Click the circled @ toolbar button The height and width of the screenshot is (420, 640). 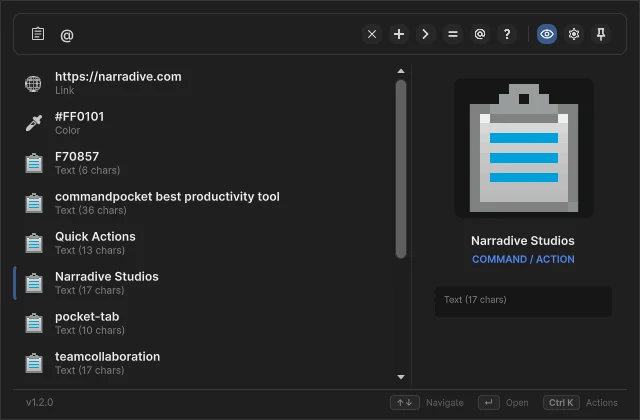[x=480, y=34]
